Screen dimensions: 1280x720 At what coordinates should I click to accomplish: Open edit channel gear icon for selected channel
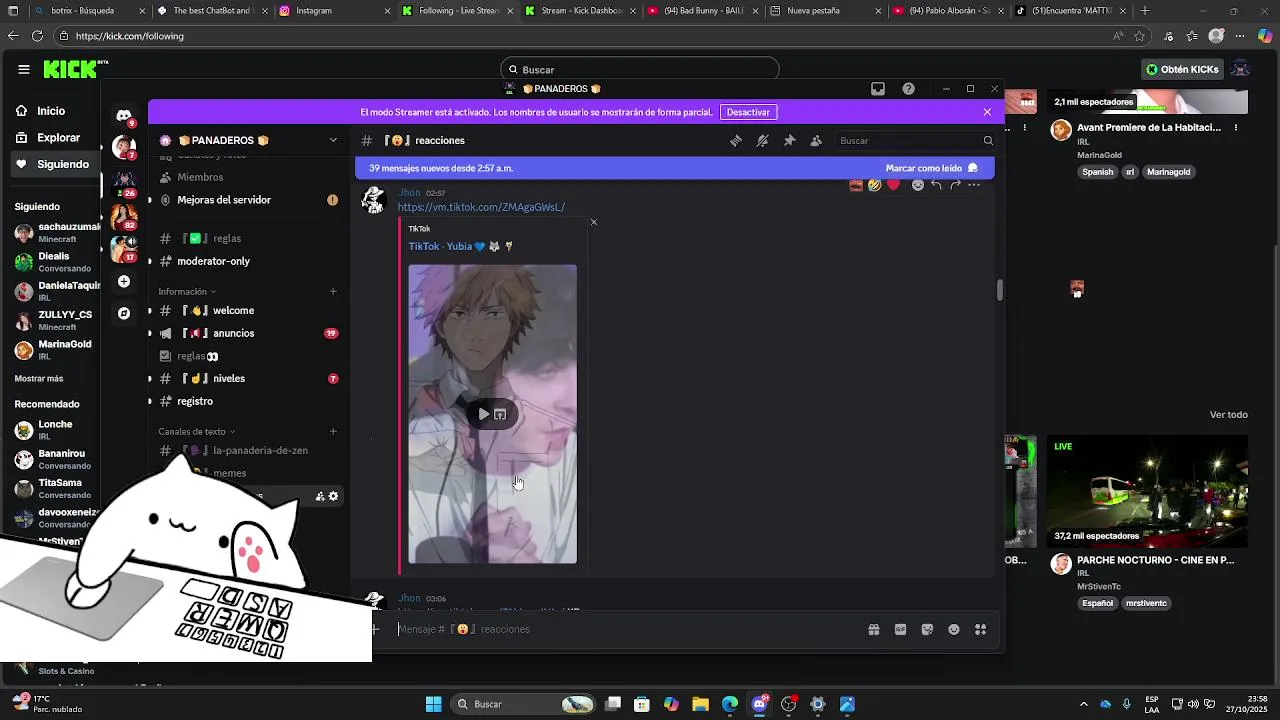click(334, 496)
